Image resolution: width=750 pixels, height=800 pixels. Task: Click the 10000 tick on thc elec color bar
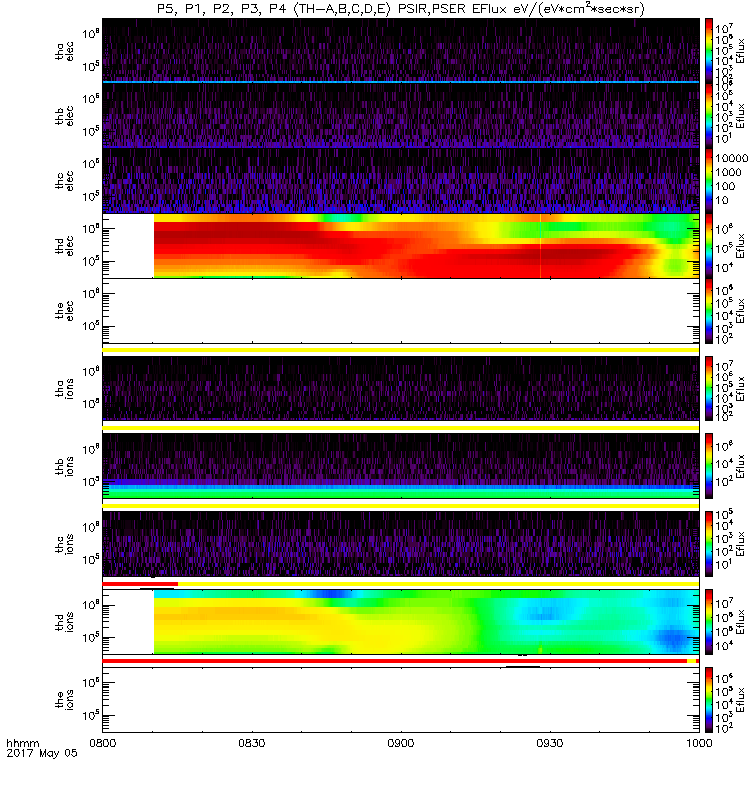pos(732,158)
